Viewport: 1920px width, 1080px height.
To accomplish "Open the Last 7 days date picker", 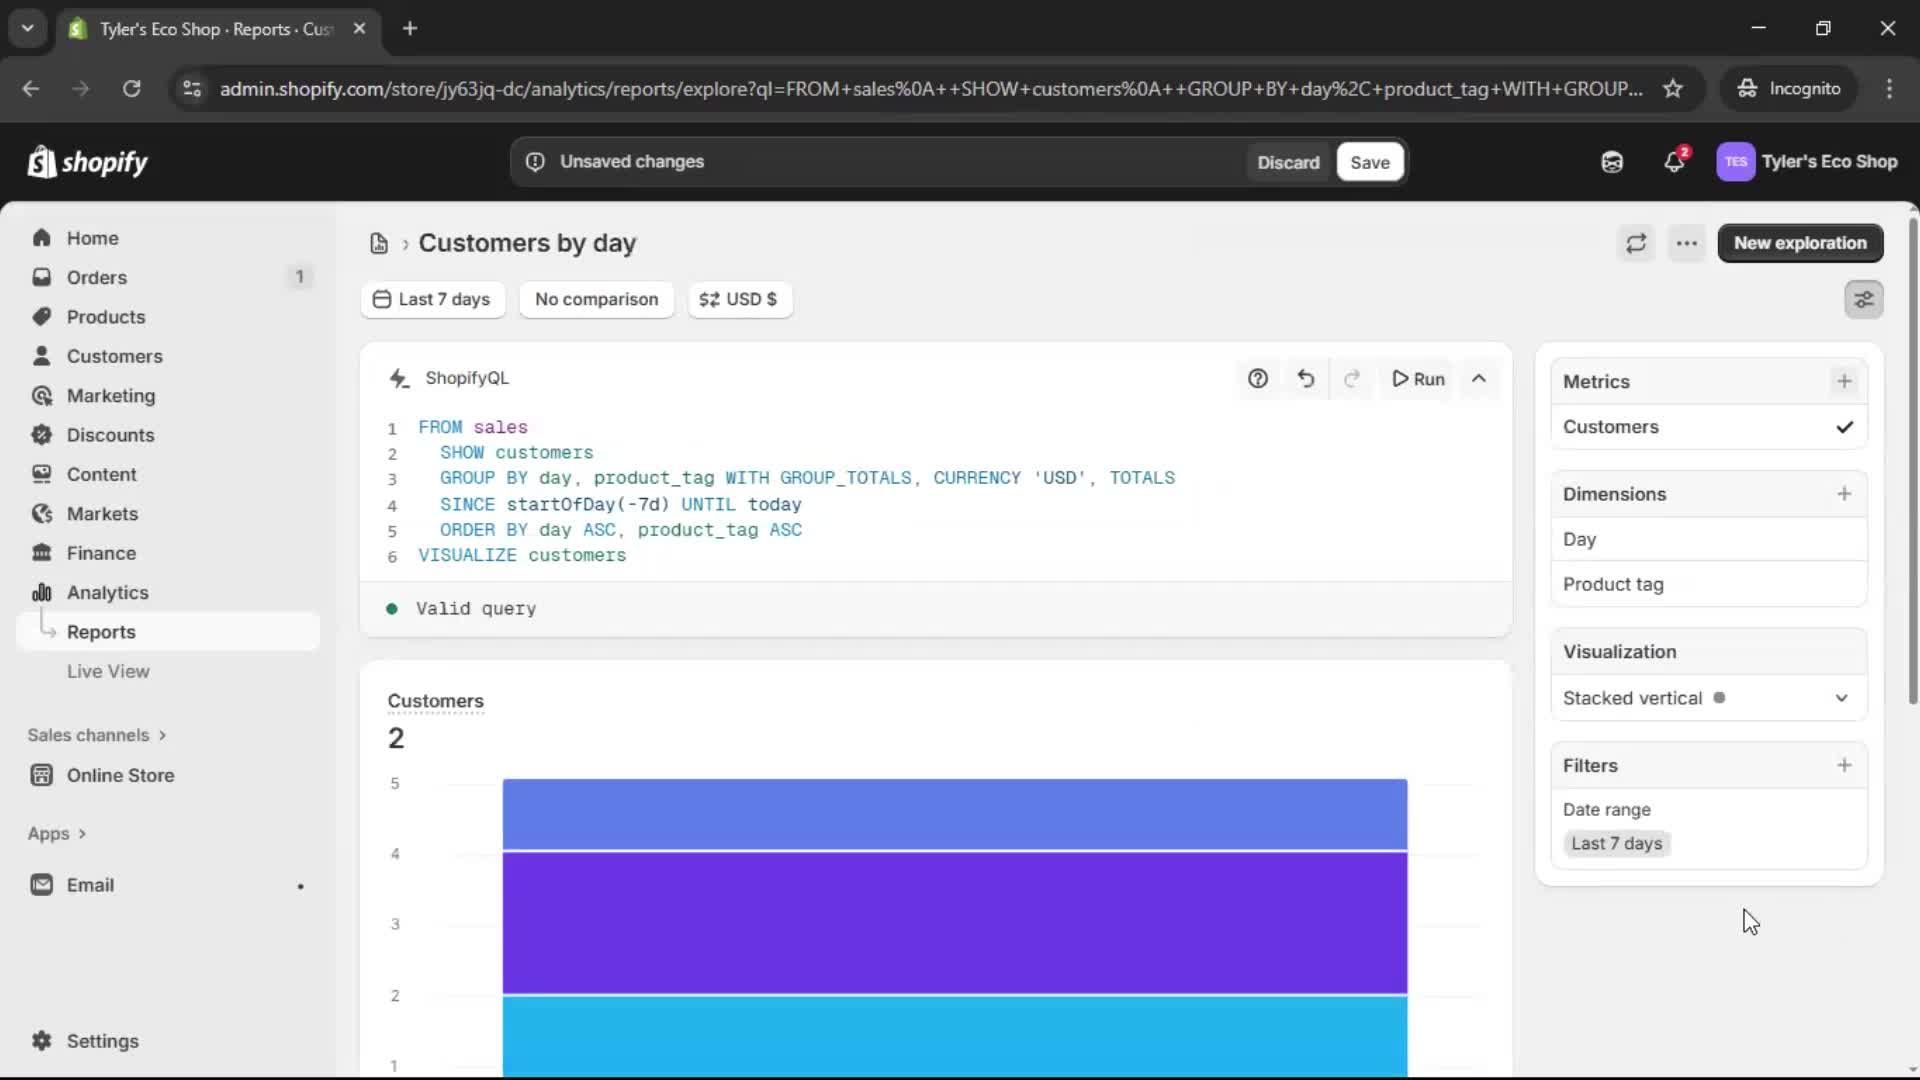I will coord(432,299).
